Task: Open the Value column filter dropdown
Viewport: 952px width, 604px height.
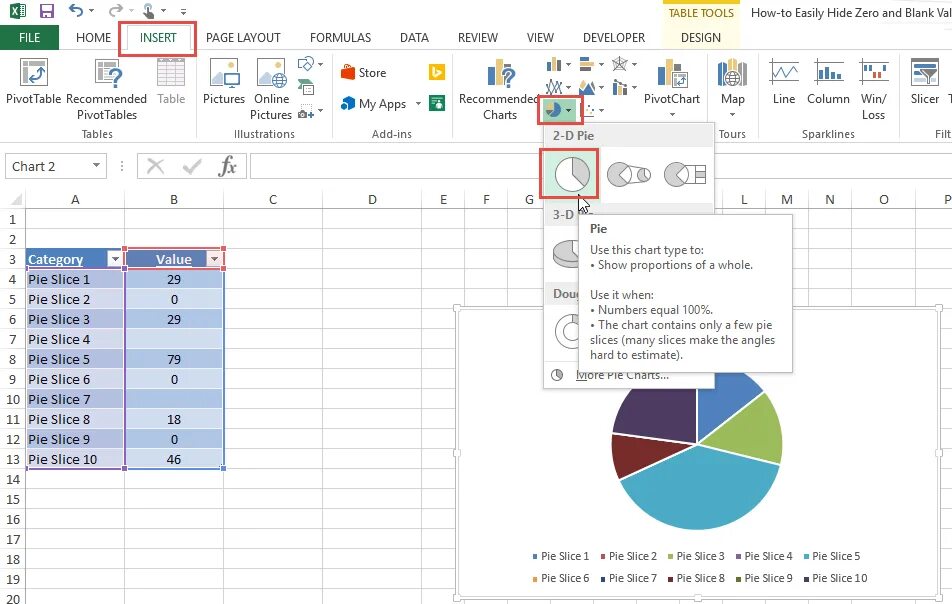Action: click(214, 259)
